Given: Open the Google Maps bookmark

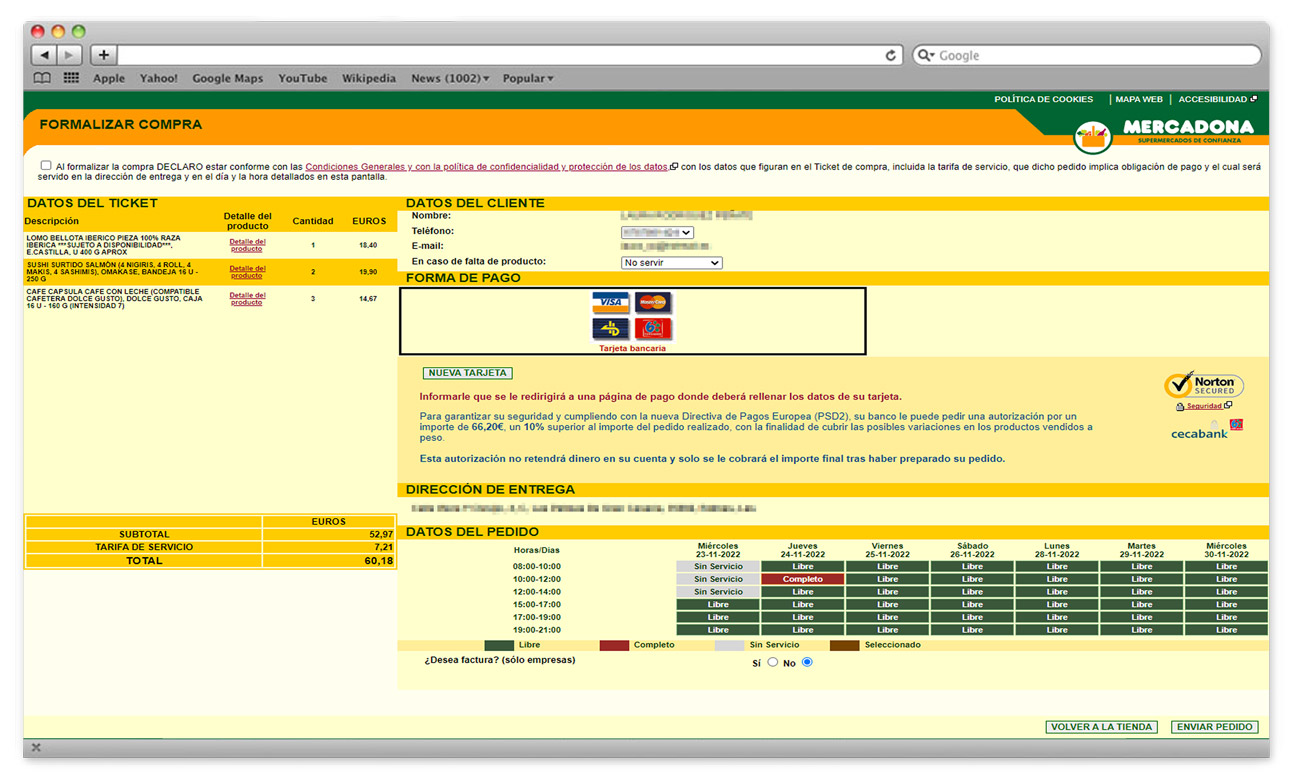Looking at the screenshot, I should point(228,78).
